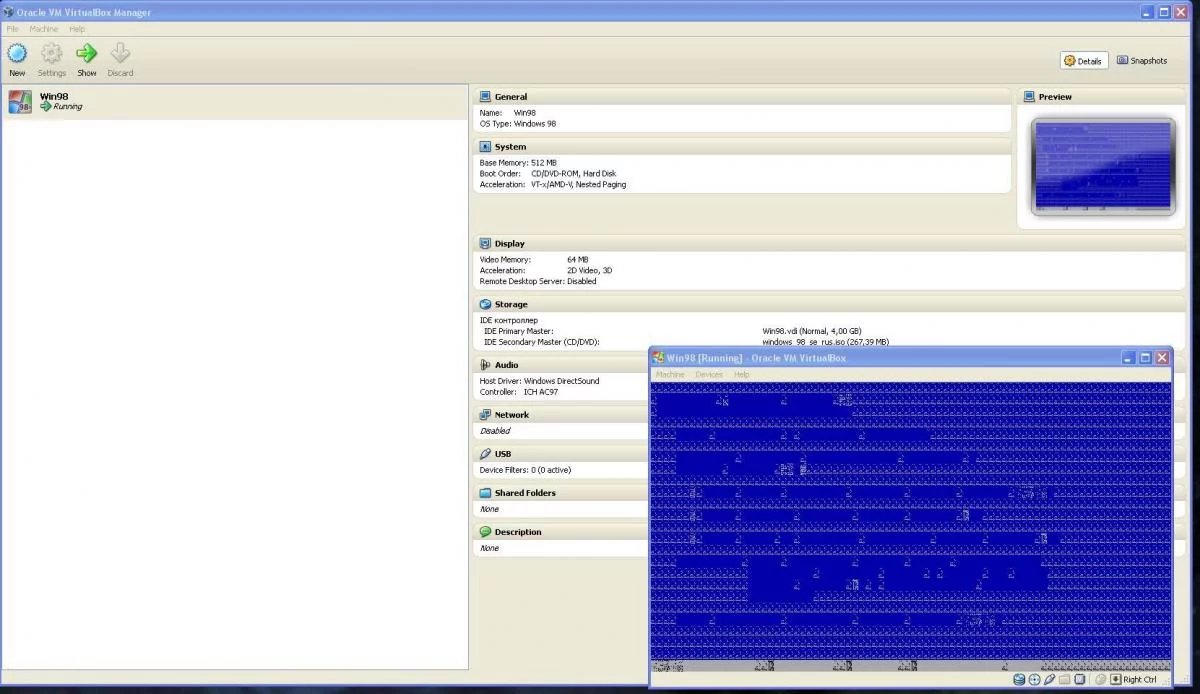Open the Help menu in Manager
Screen dimensions: 1200x694
point(77,29)
